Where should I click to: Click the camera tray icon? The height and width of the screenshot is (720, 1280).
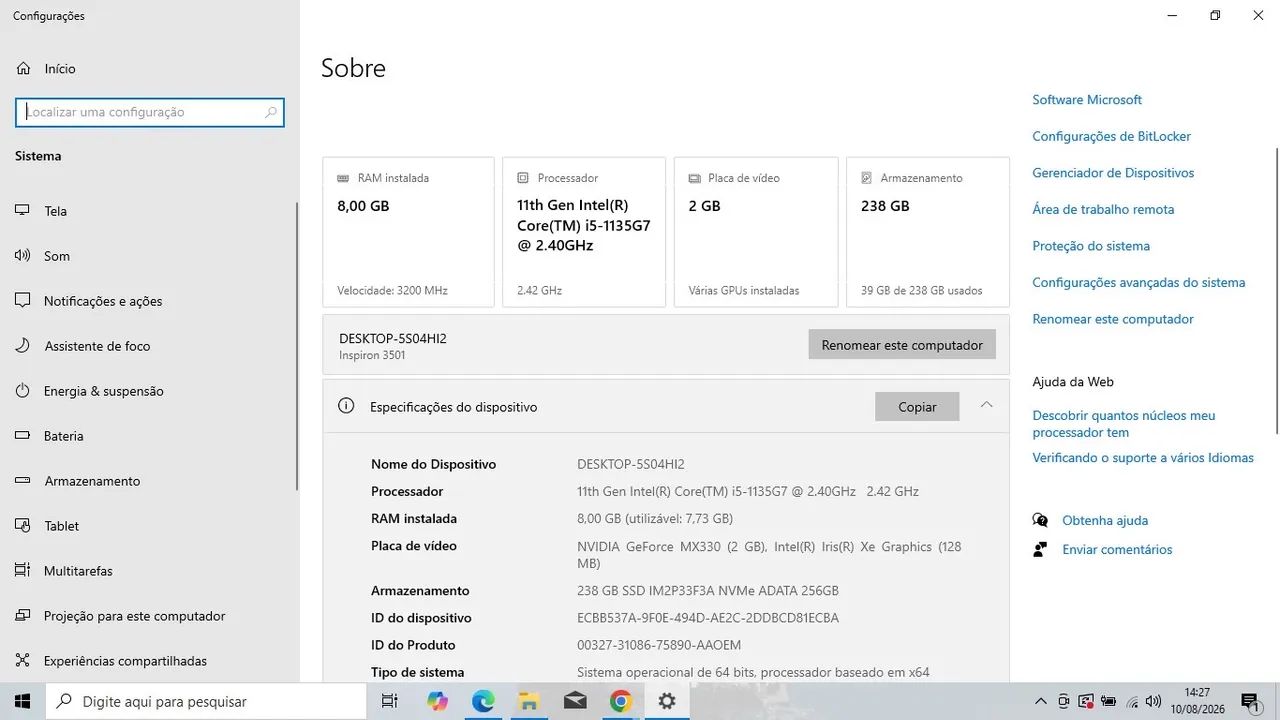(1063, 701)
